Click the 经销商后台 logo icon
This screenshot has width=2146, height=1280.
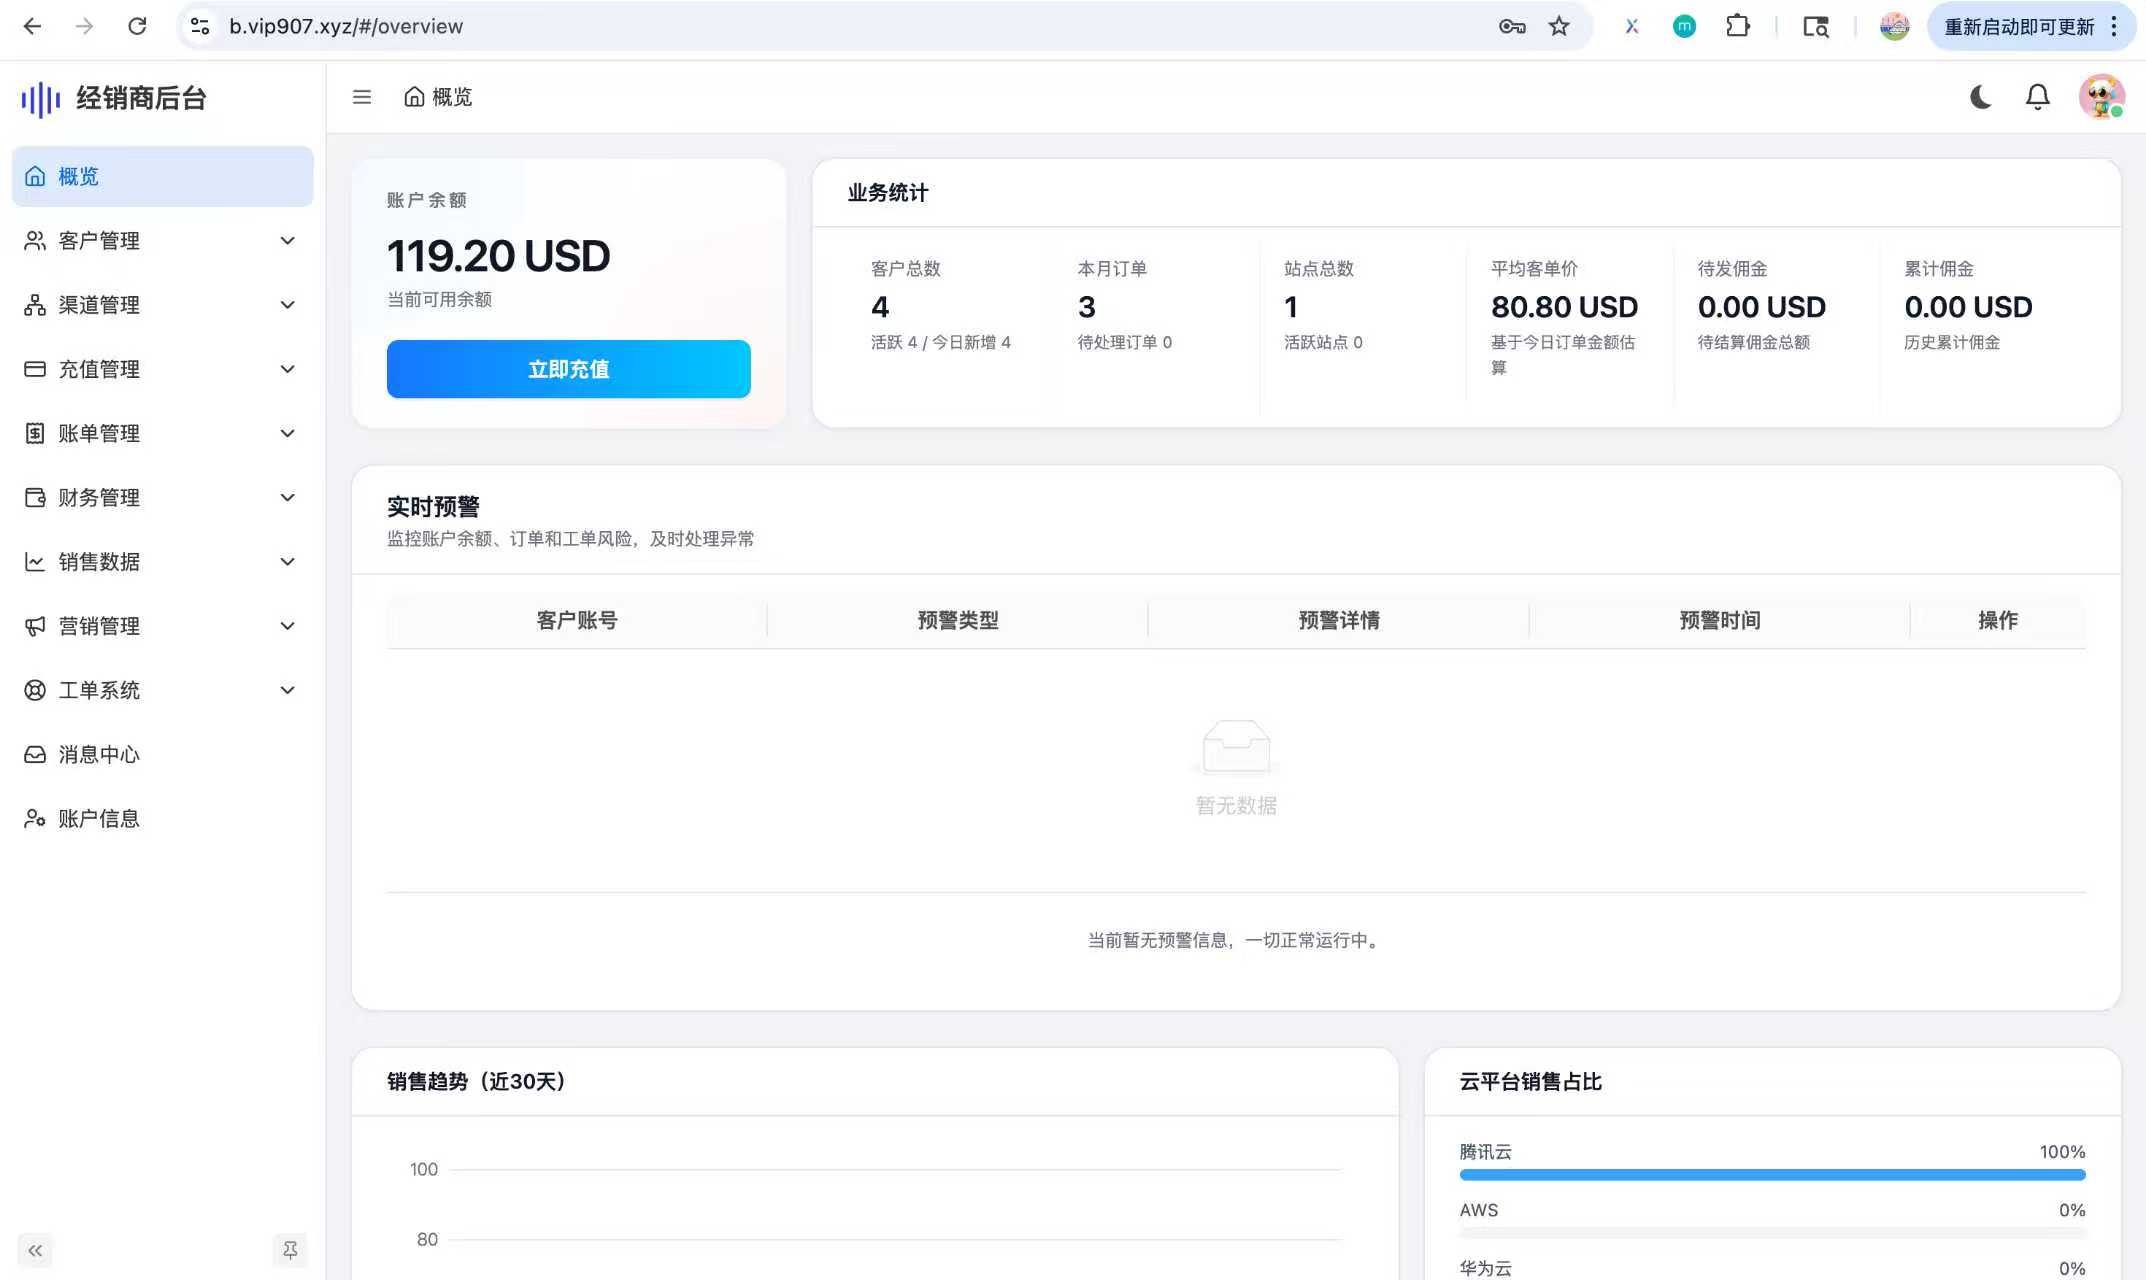(41, 98)
